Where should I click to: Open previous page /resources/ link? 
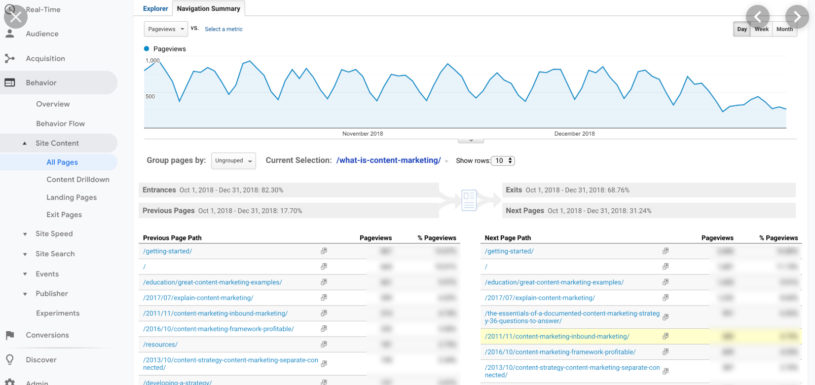(160, 344)
